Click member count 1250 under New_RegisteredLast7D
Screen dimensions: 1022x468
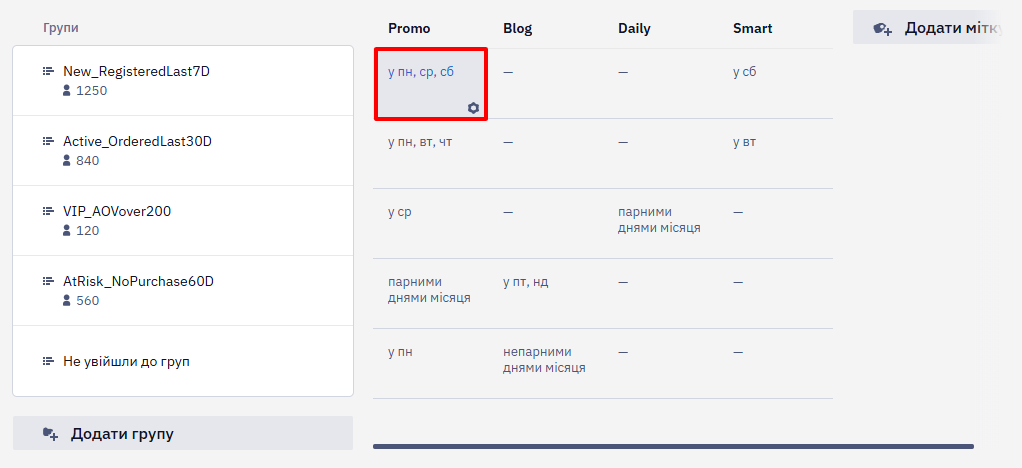[91, 91]
